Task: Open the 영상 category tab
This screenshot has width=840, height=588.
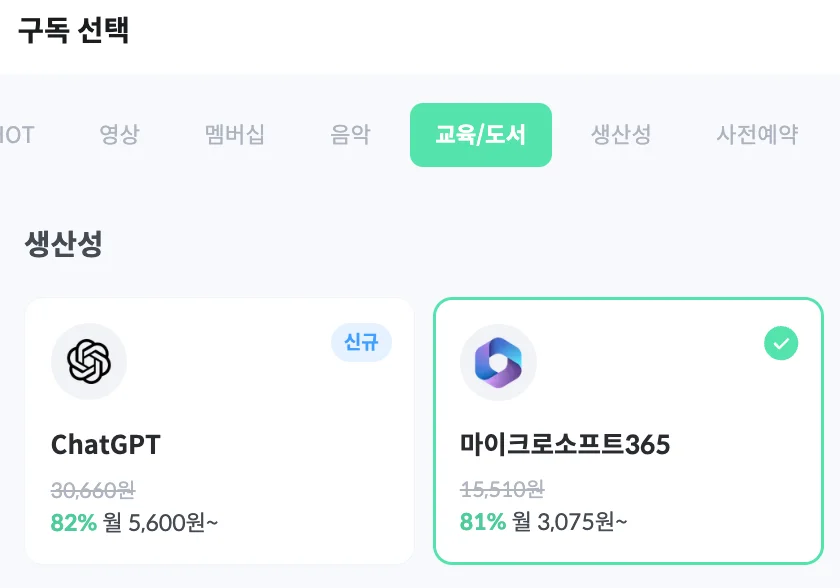Action: point(119,135)
